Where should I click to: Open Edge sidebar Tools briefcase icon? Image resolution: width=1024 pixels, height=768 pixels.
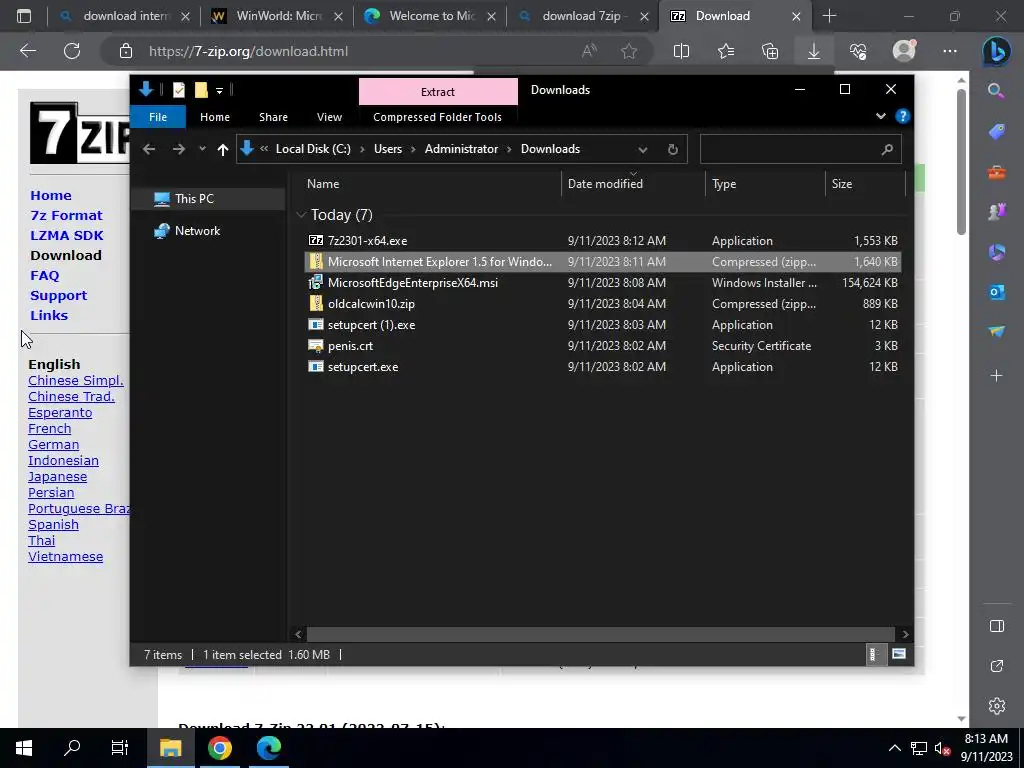996,172
